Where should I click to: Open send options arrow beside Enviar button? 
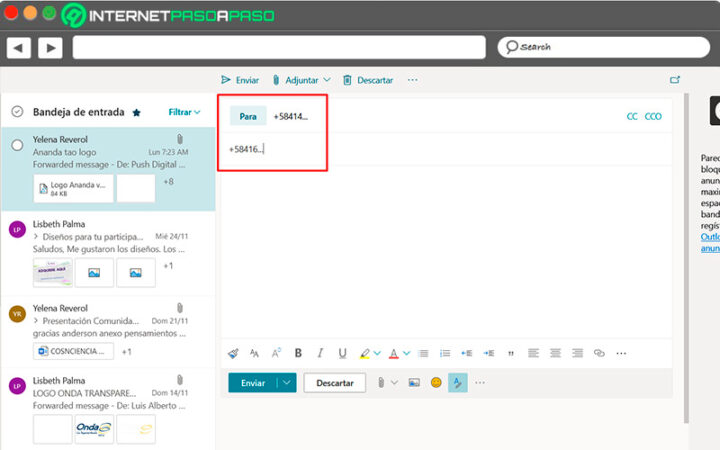[x=287, y=382]
